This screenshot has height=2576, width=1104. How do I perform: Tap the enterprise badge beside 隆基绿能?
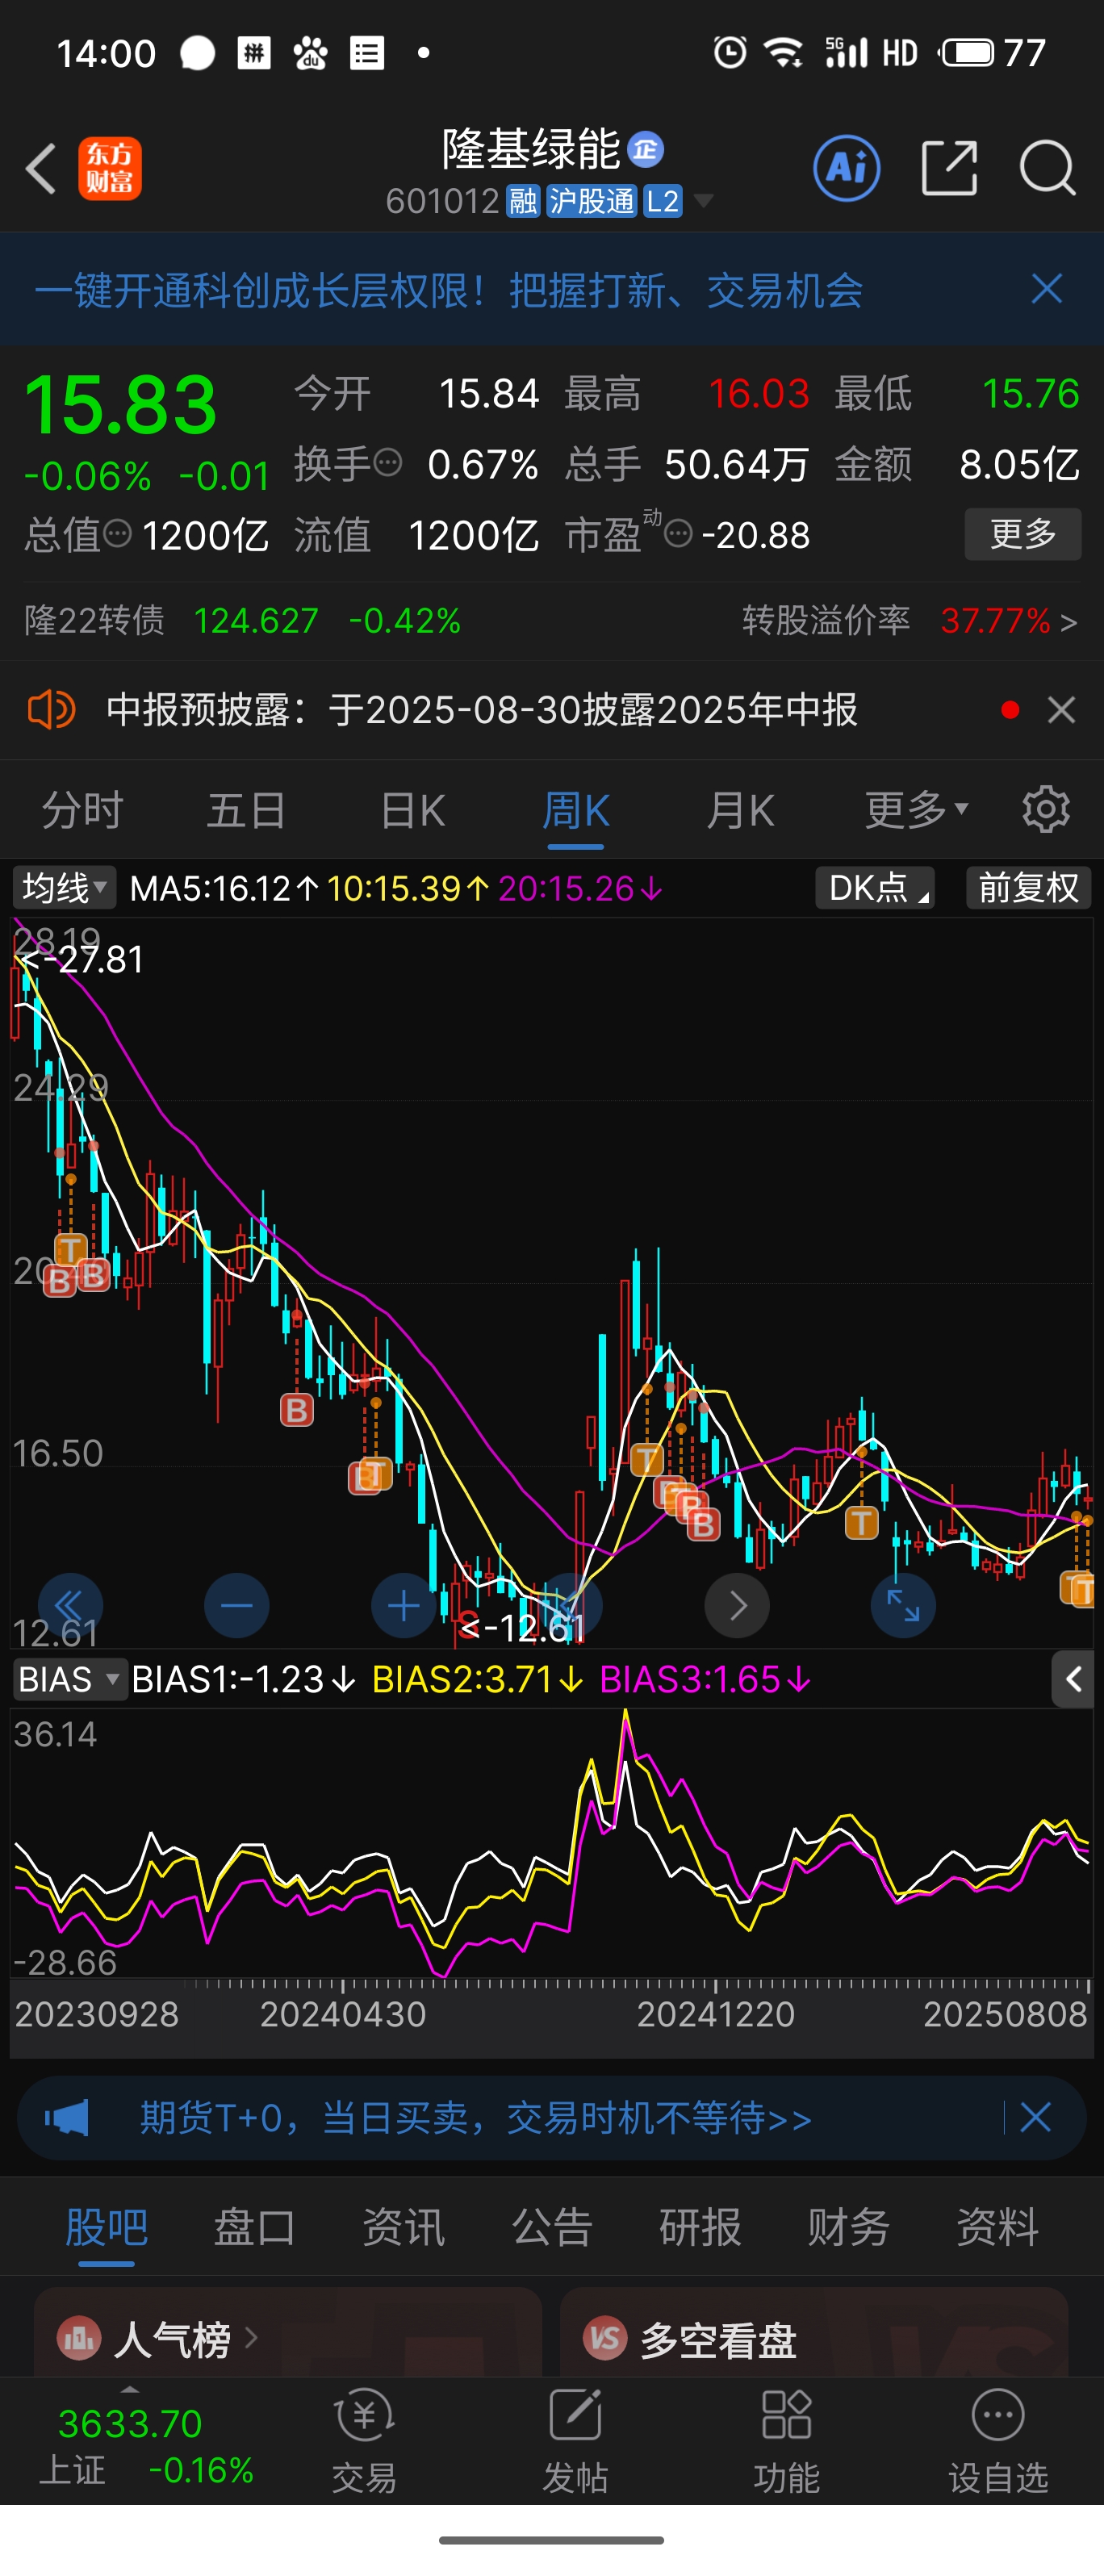click(x=646, y=150)
